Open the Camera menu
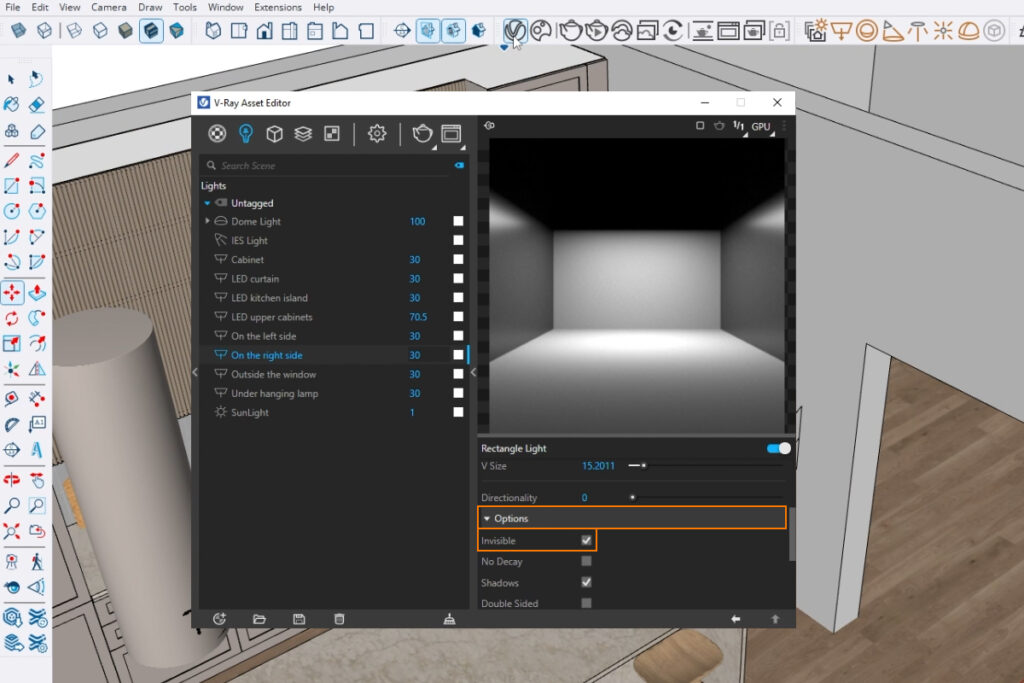 click(109, 7)
